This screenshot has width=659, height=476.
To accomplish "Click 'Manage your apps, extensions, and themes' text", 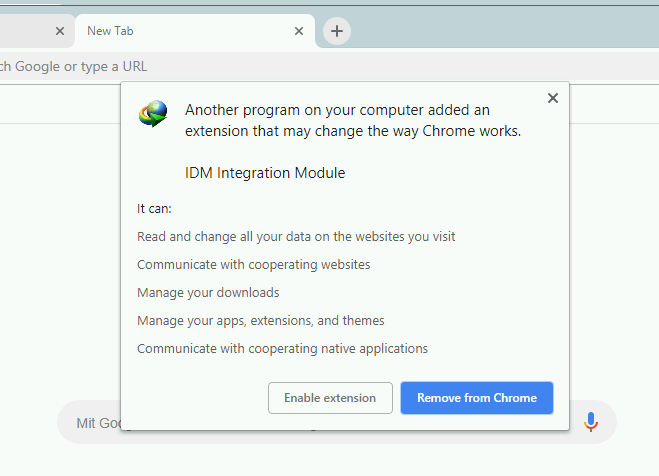I will pos(261,321).
